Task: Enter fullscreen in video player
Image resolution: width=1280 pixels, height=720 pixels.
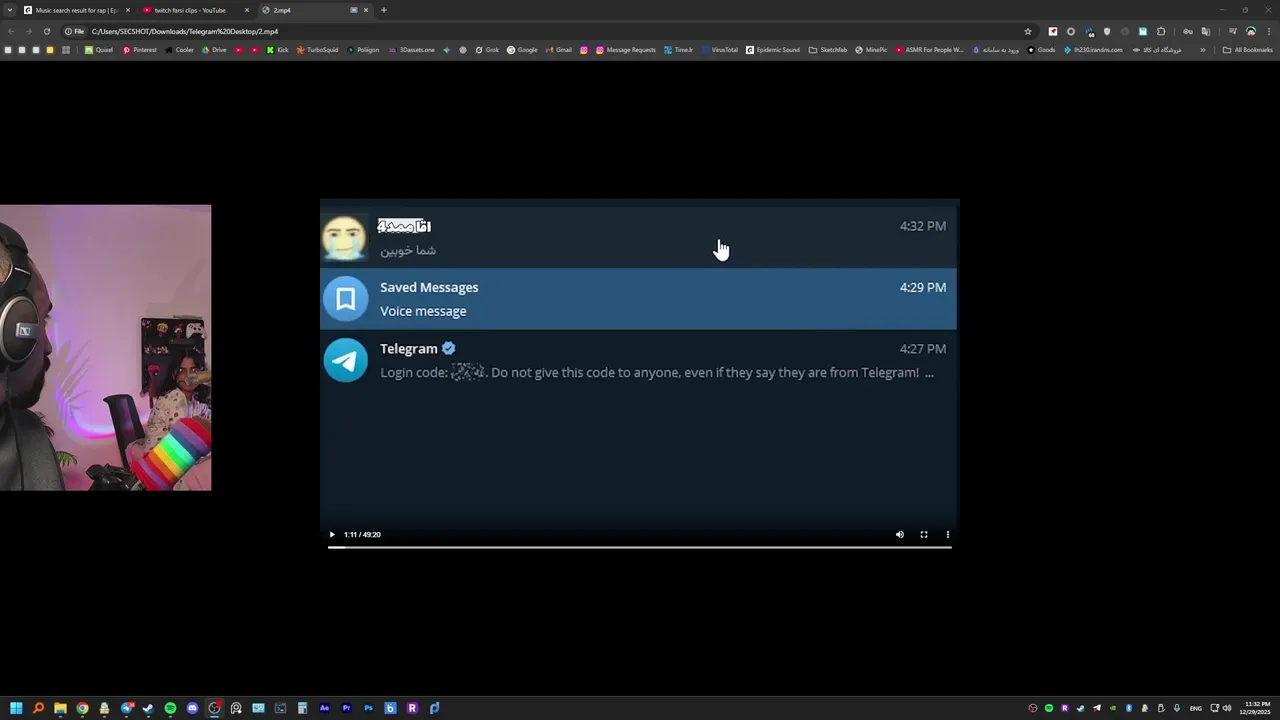Action: pyautogui.click(x=923, y=534)
